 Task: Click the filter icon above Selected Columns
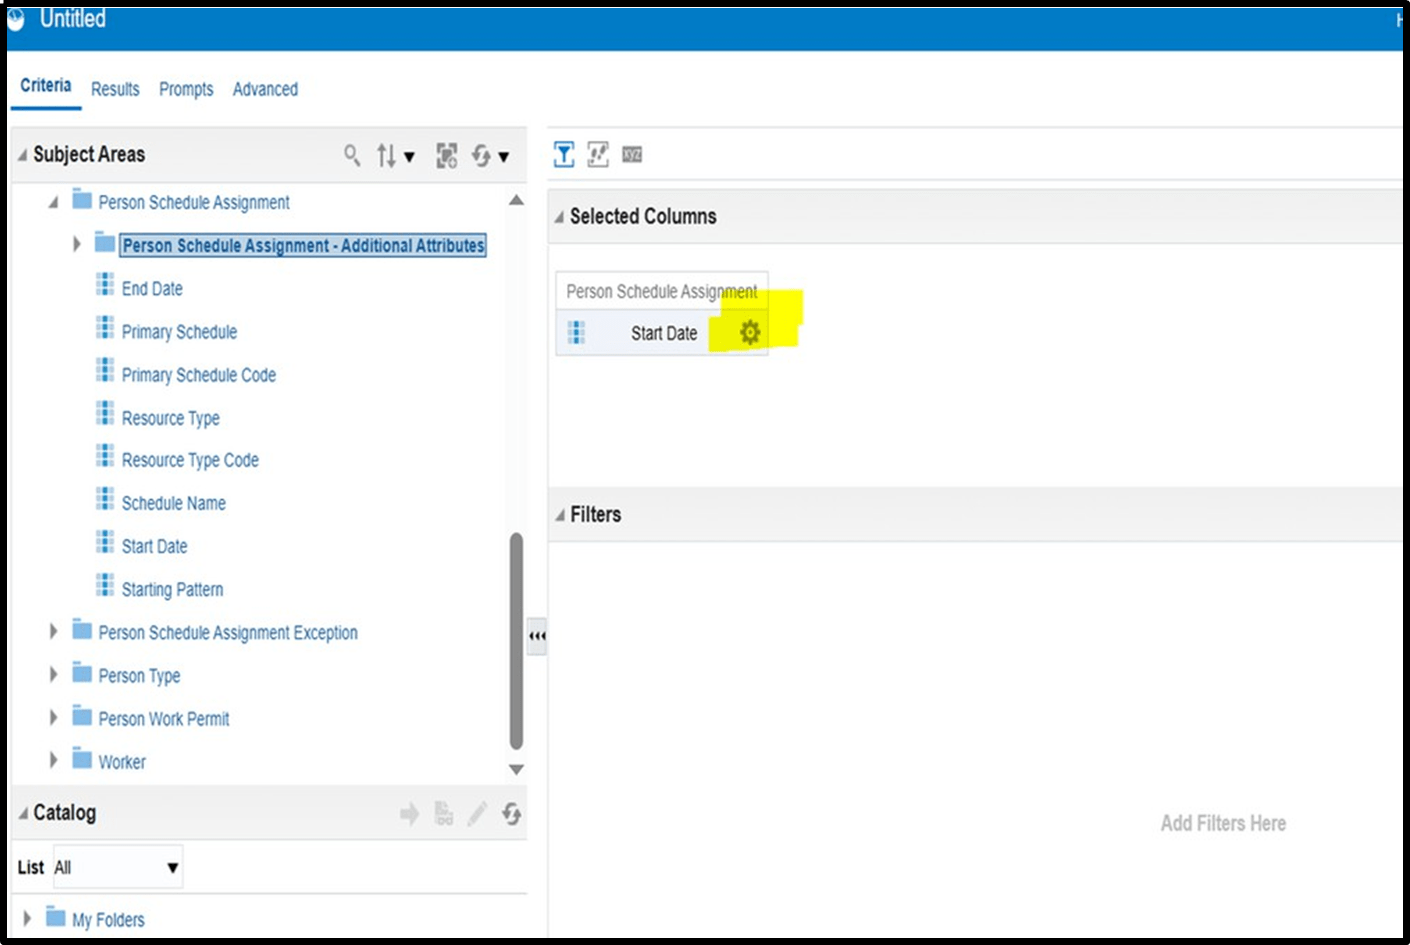(x=564, y=154)
